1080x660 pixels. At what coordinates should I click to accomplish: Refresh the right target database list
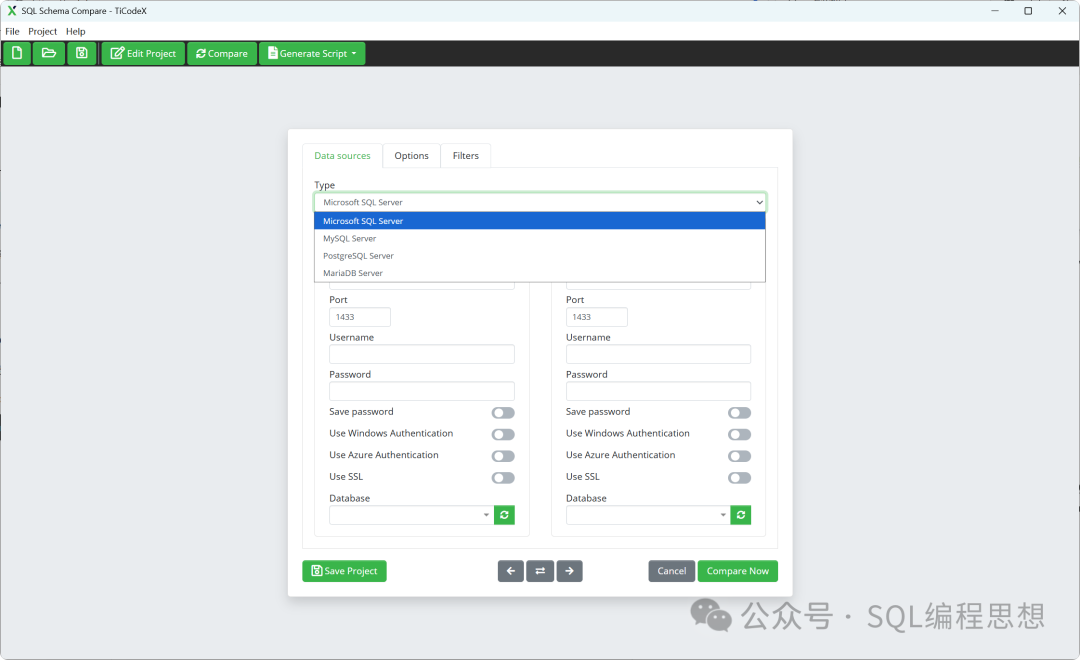[741, 515]
